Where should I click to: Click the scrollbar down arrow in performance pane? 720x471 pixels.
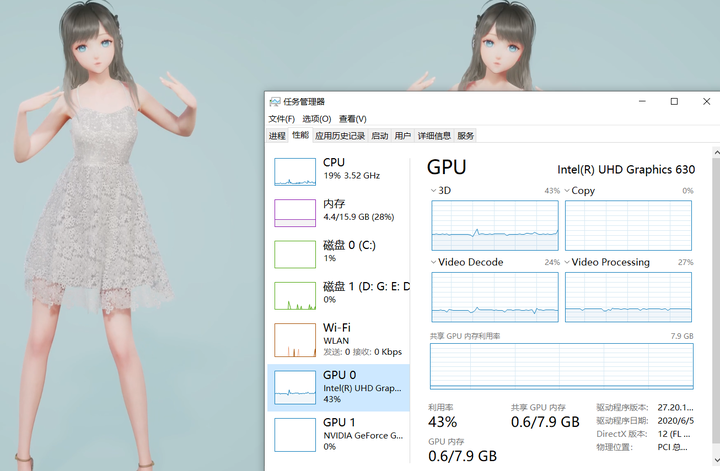(x=716, y=460)
